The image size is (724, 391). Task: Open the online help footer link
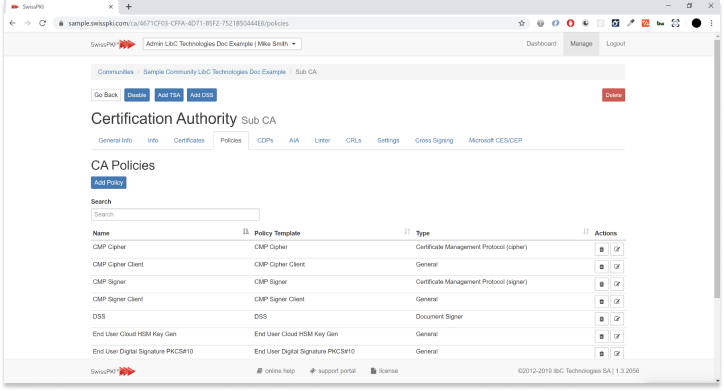(276, 371)
